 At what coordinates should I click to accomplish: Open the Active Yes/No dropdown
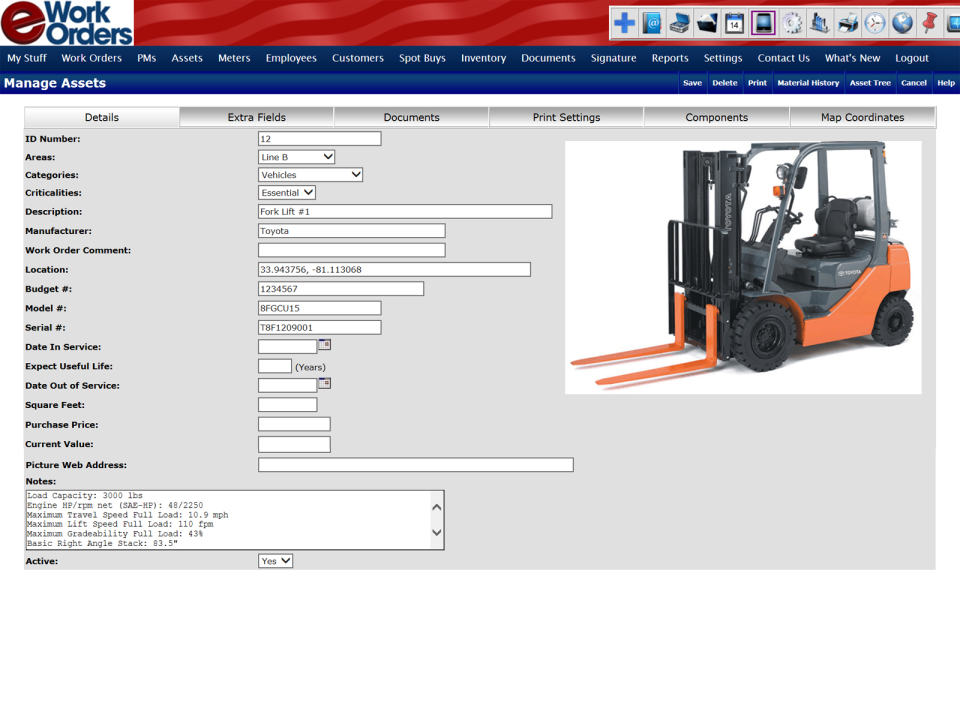coord(275,561)
